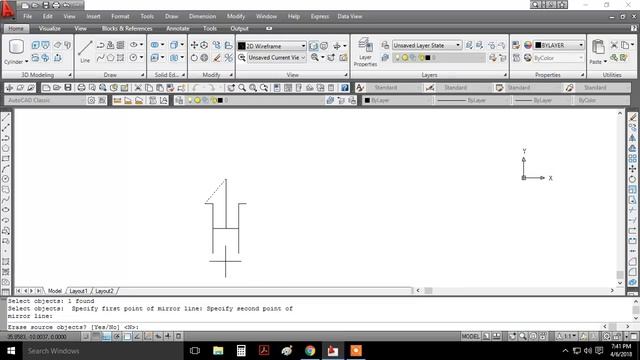
Task: Toggle the MODEL space status bar button
Action: [470, 336]
